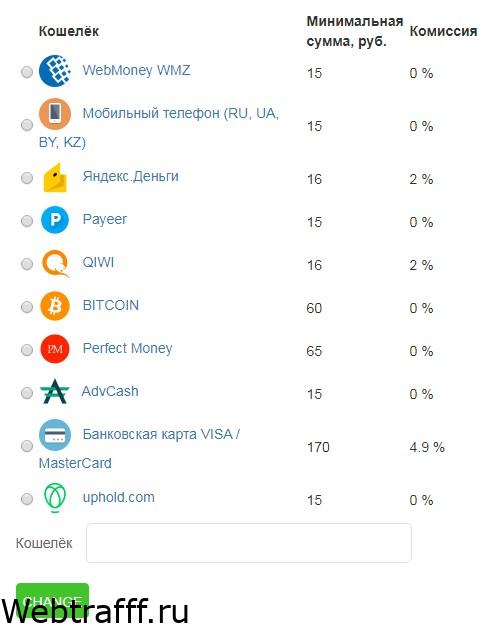The image size is (498, 625).
Task: Focus the Кошелёк text input field
Action: pos(249,543)
